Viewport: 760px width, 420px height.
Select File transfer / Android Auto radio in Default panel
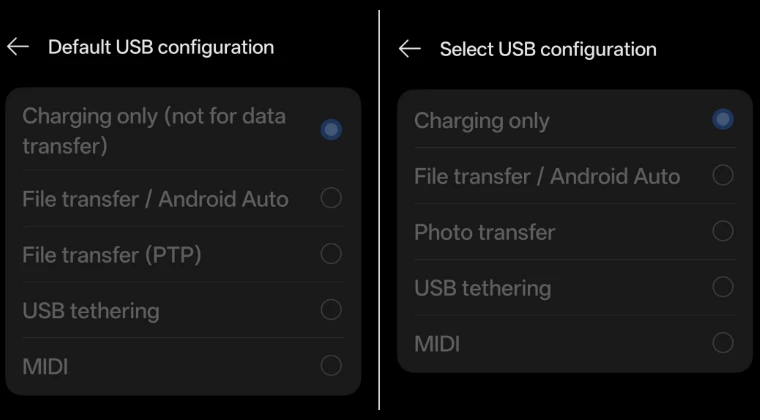coord(331,198)
